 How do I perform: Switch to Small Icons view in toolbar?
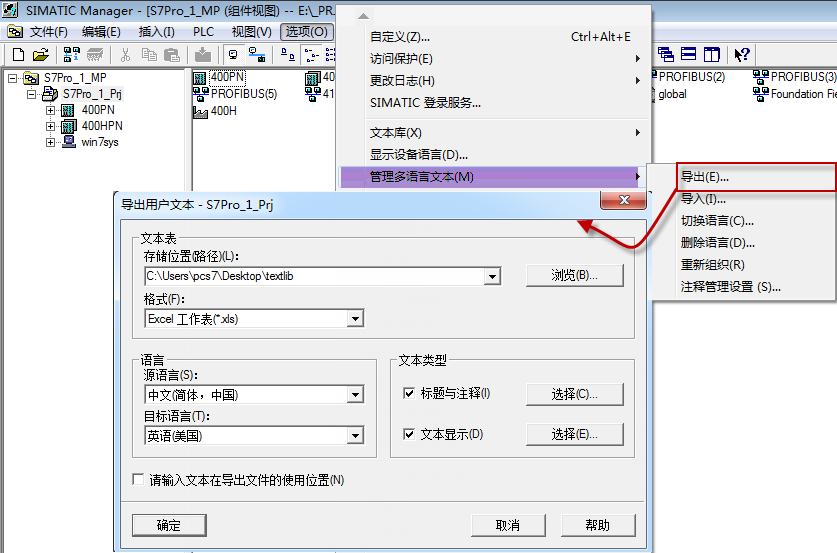[311, 54]
